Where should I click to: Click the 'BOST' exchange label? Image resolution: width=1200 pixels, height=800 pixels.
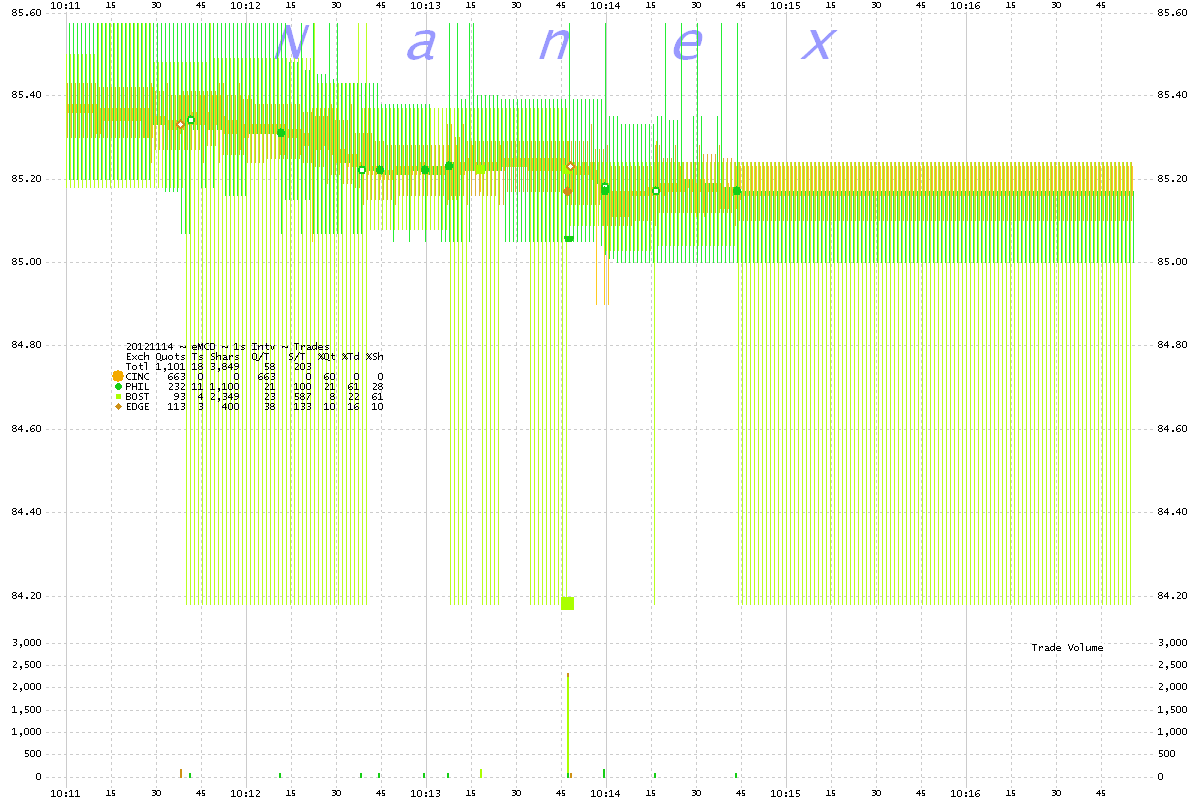coord(137,396)
